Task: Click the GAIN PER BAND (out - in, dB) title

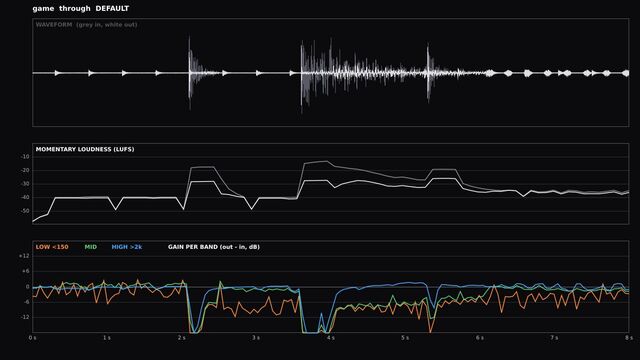Action: pos(214,247)
